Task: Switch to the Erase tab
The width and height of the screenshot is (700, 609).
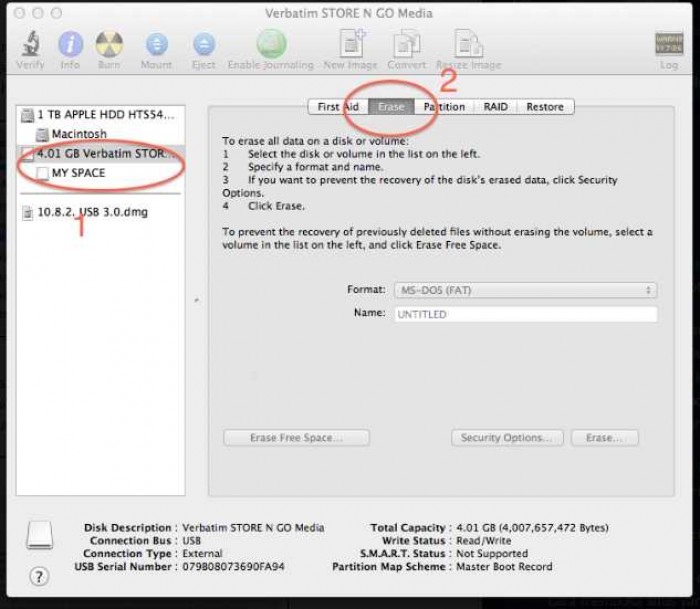Action: coord(391,107)
